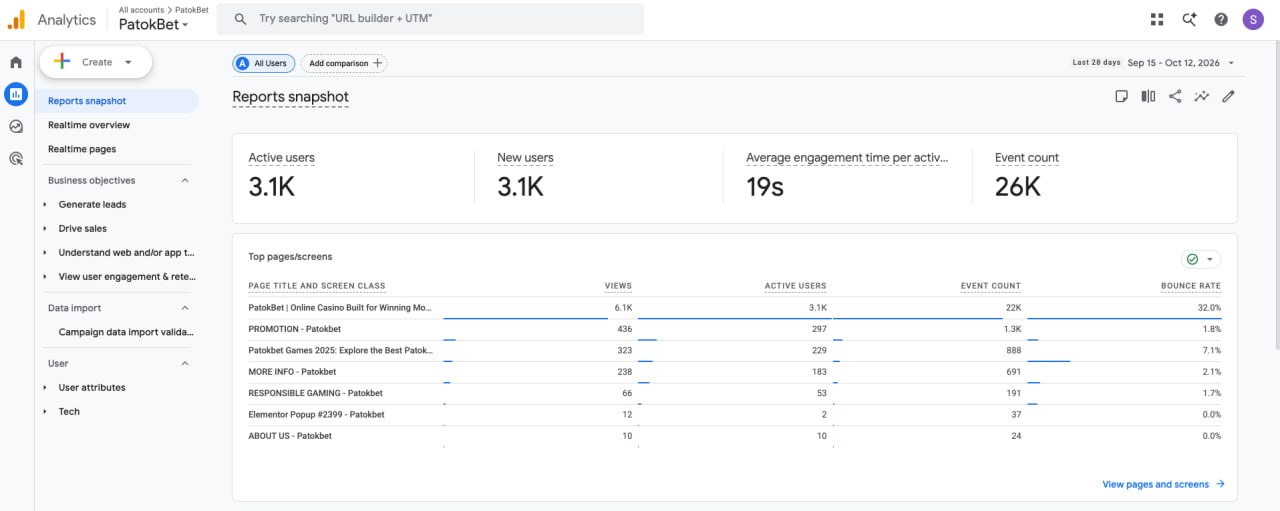Toggle the compare columns icon
This screenshot has width=1280, height=511.
pyautogui.click(x=1148, y=96)
